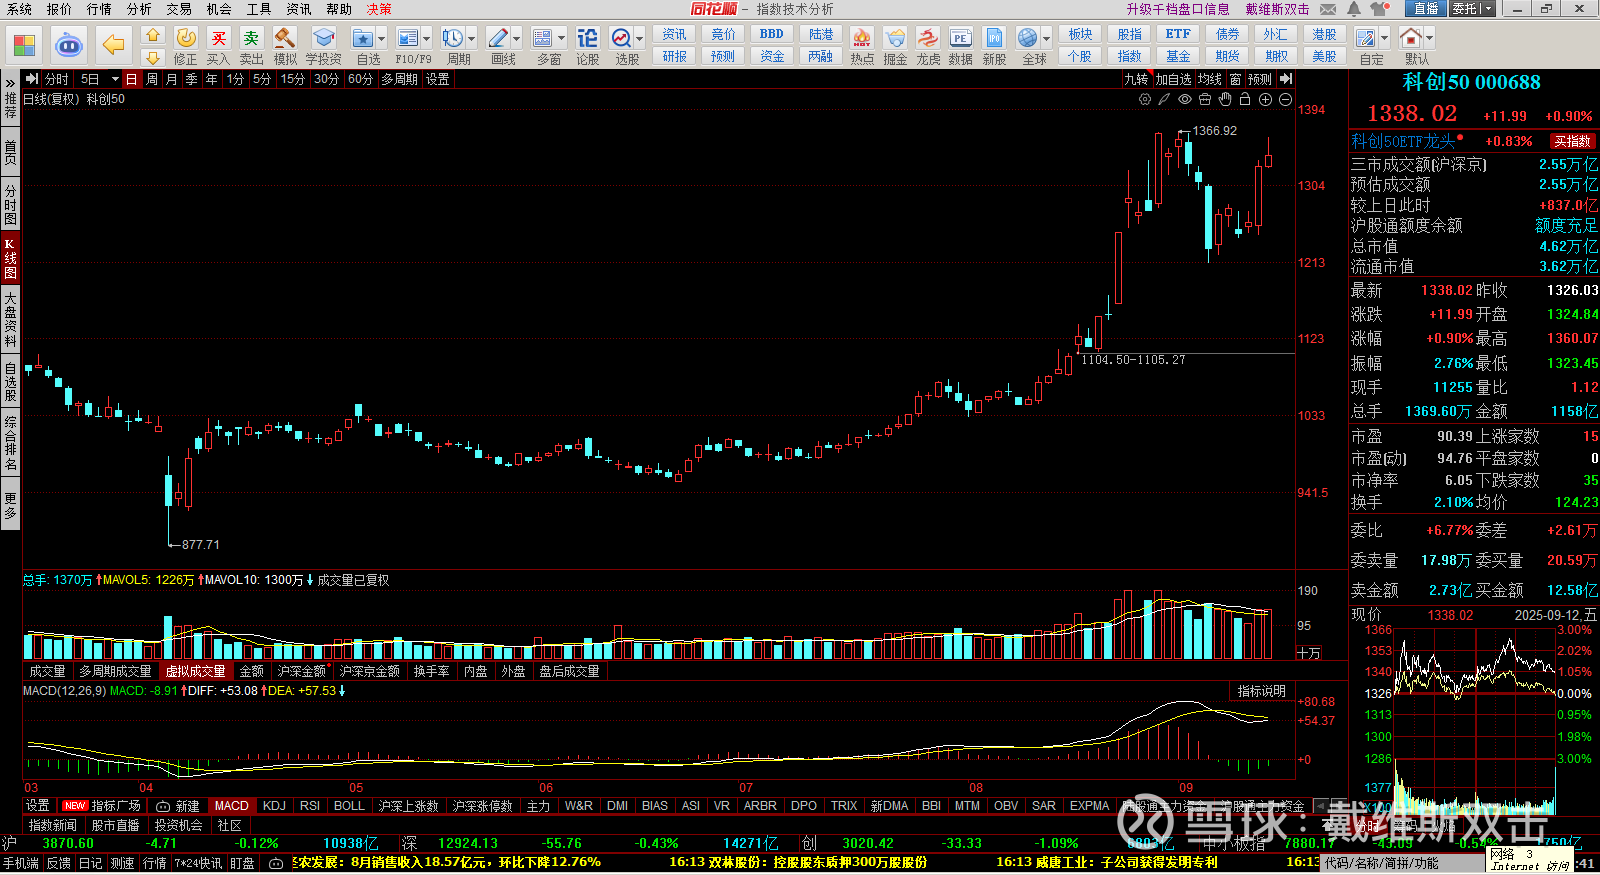Open the 决策 menu
The image size is (1600, 875).
pos(379,9)
